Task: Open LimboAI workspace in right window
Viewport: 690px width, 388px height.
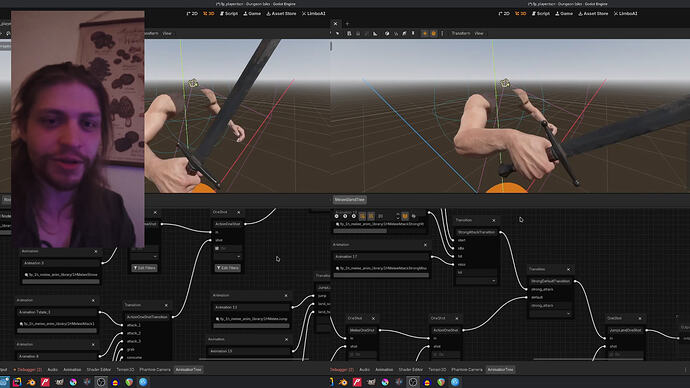Action: (x=626, y=14)
